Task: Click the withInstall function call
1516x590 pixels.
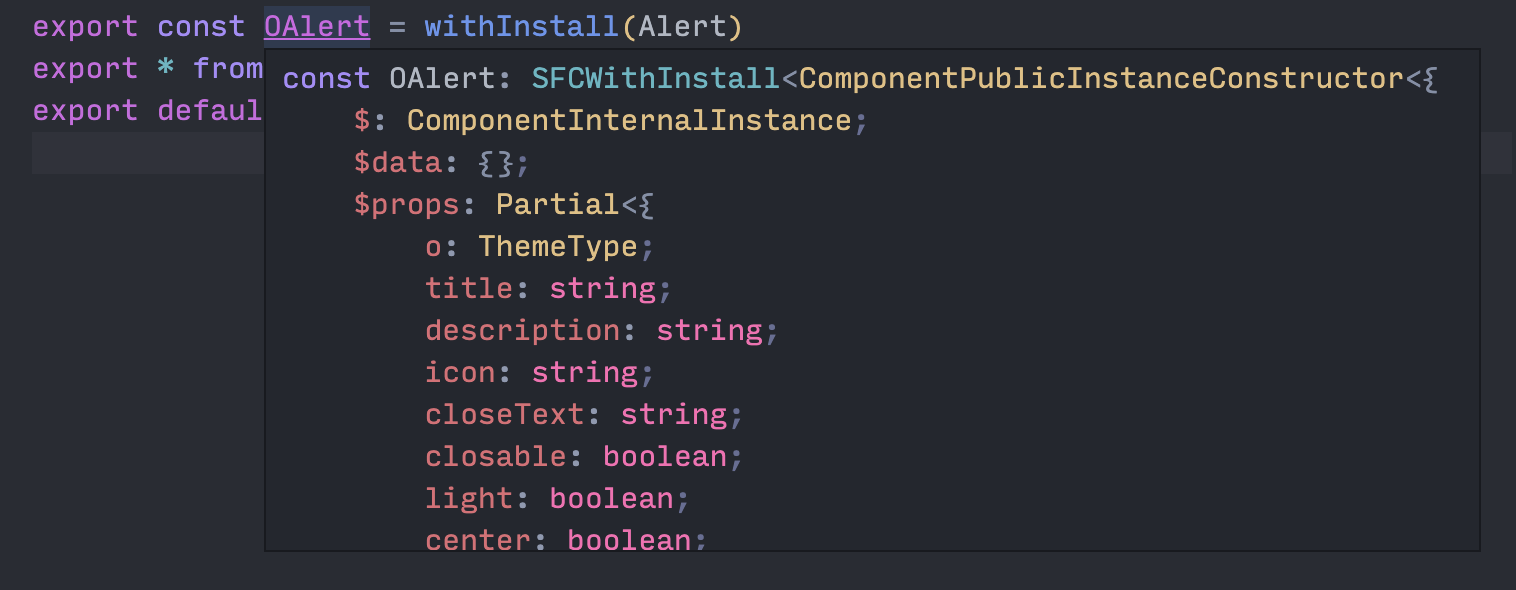Action: pos(522,26)
